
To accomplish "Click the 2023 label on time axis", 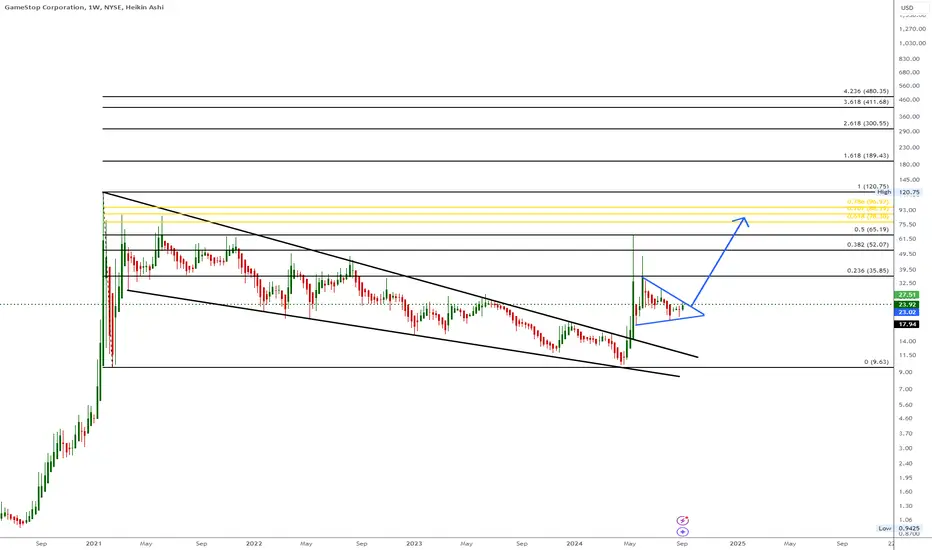I will tap(414, 543).
